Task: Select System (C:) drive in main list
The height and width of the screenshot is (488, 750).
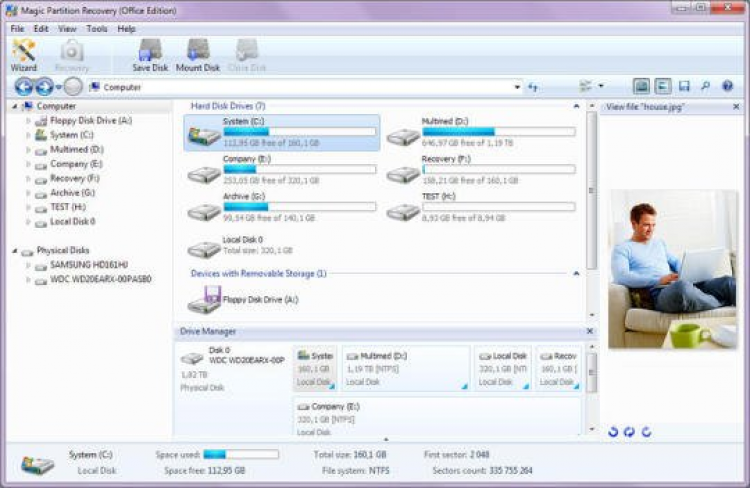Action: [x=282, y=133]
